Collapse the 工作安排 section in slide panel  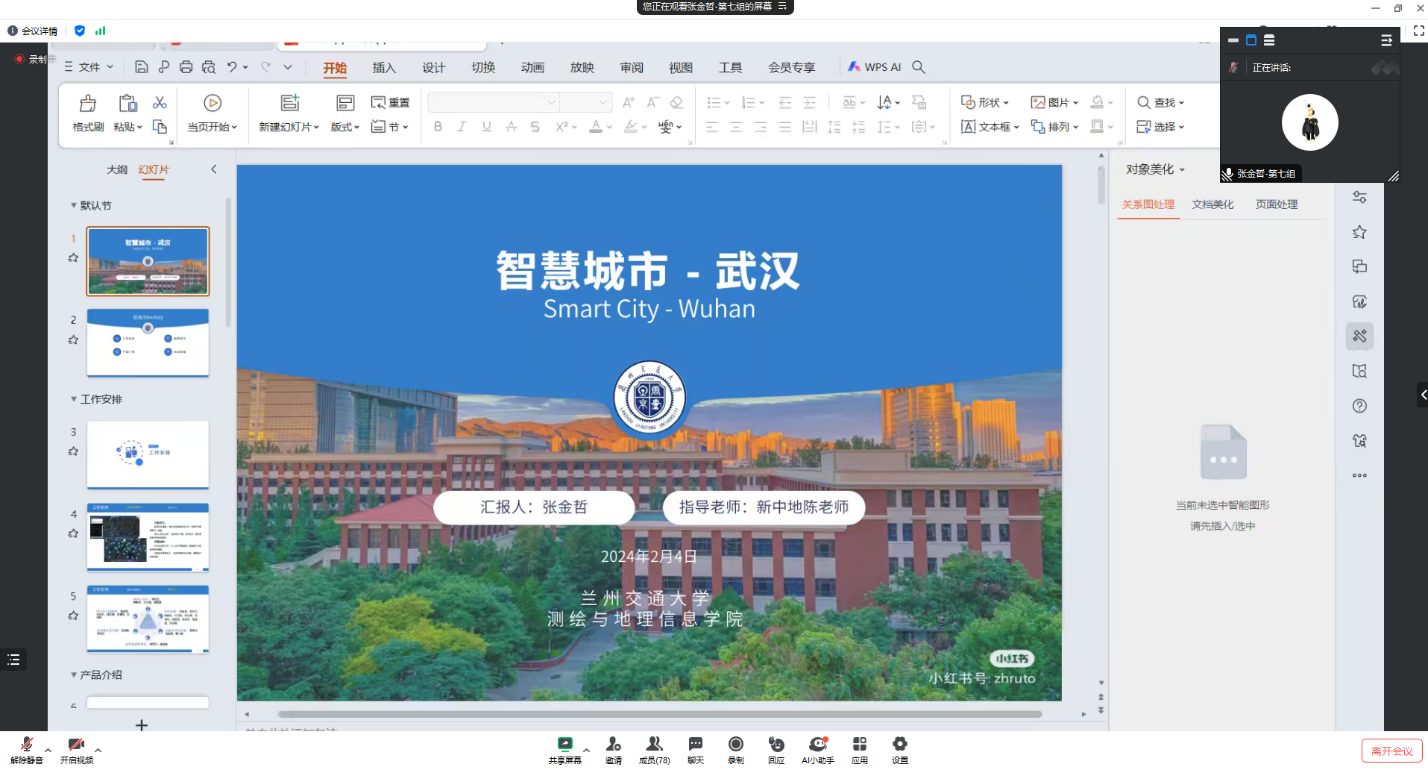coord(74,399)
